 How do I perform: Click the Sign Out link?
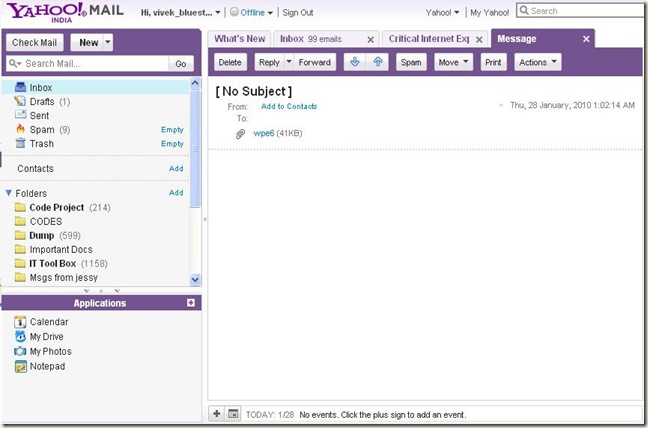click(x=298, y=13)
